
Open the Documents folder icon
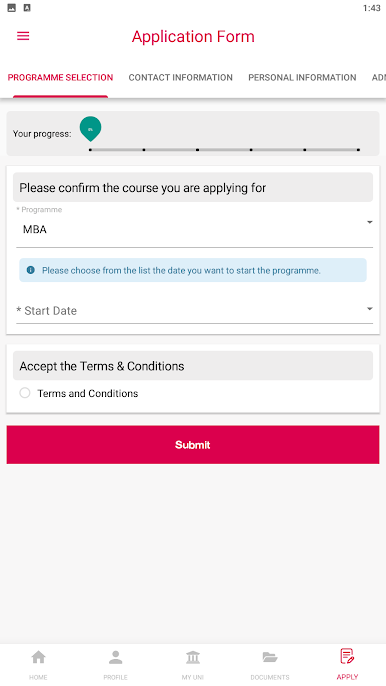tap(270, 657)
